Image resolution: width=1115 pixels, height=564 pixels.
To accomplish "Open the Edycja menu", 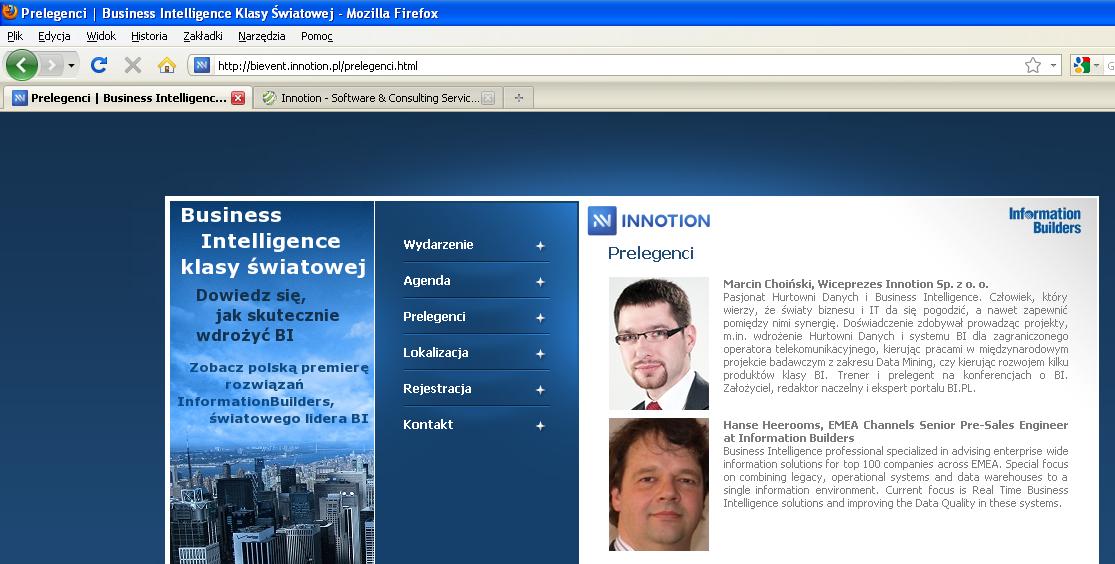I will click(x=54, y=36).
